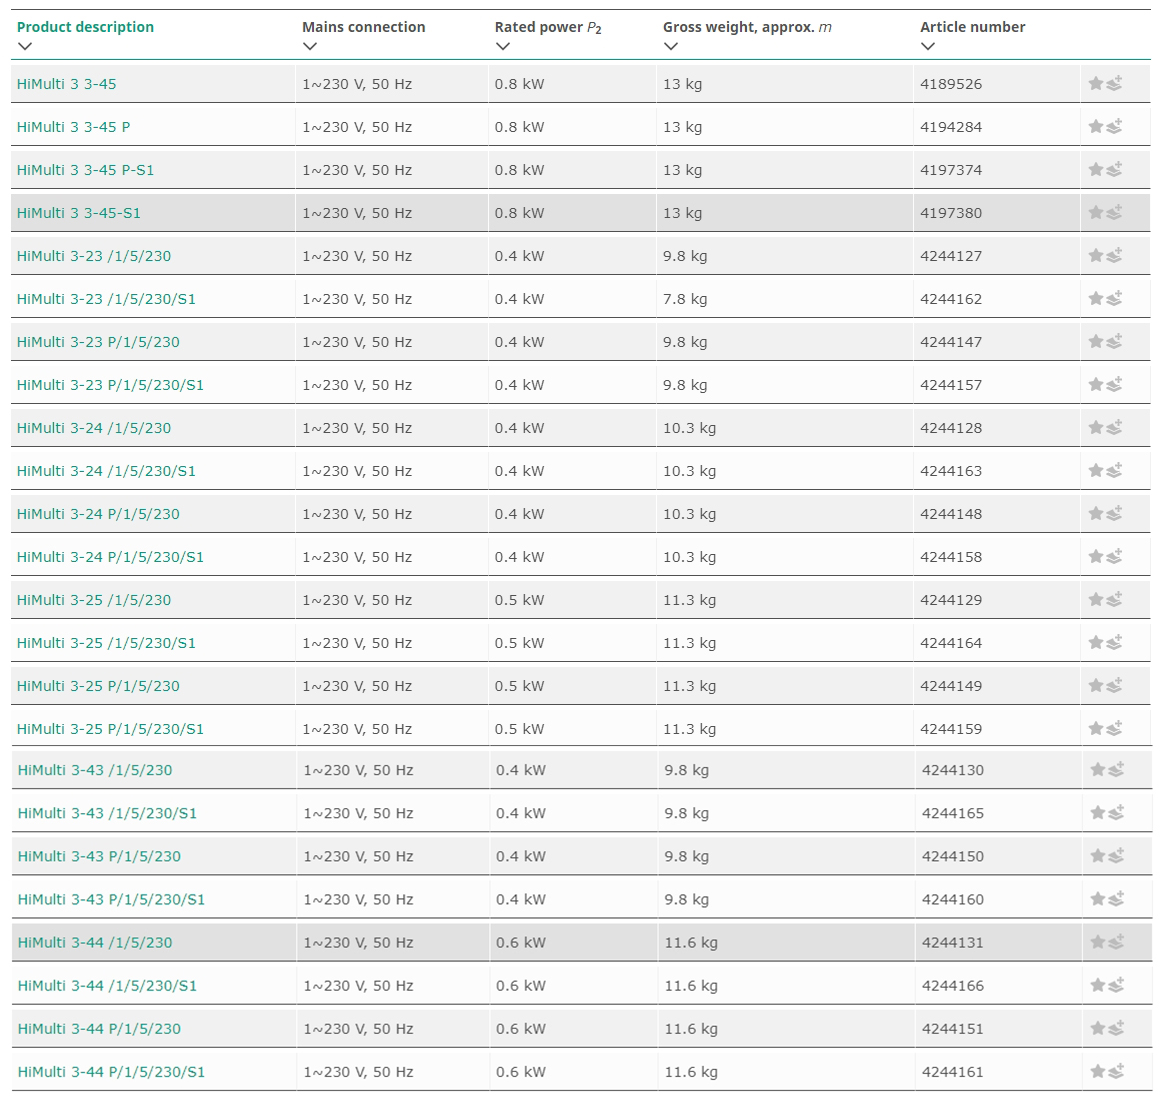Image resolution: width=1164 pixels, height=1118 pixels.
Task: Click the 7.8 kg weight value
Action: [685, 300]
